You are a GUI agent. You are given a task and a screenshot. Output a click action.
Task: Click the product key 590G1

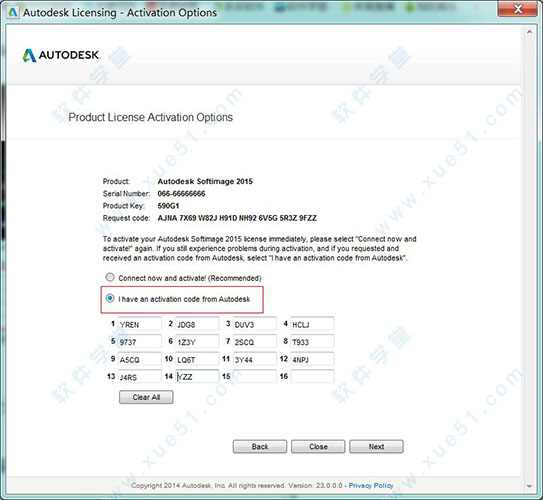(168, 206)
